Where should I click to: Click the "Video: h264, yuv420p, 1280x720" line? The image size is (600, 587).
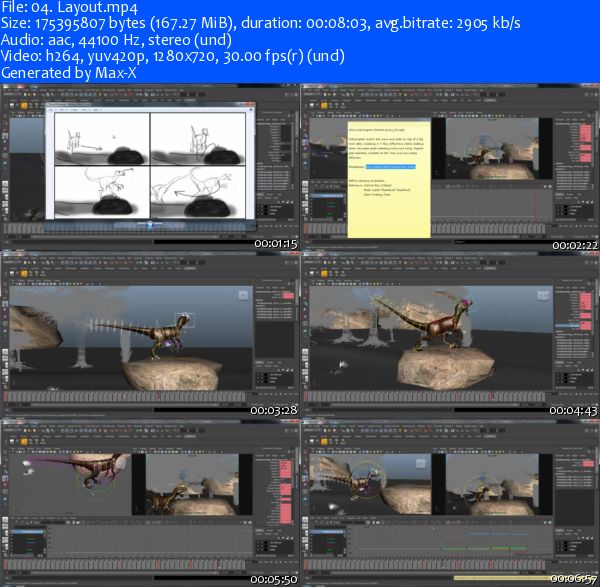click(173, 56)
